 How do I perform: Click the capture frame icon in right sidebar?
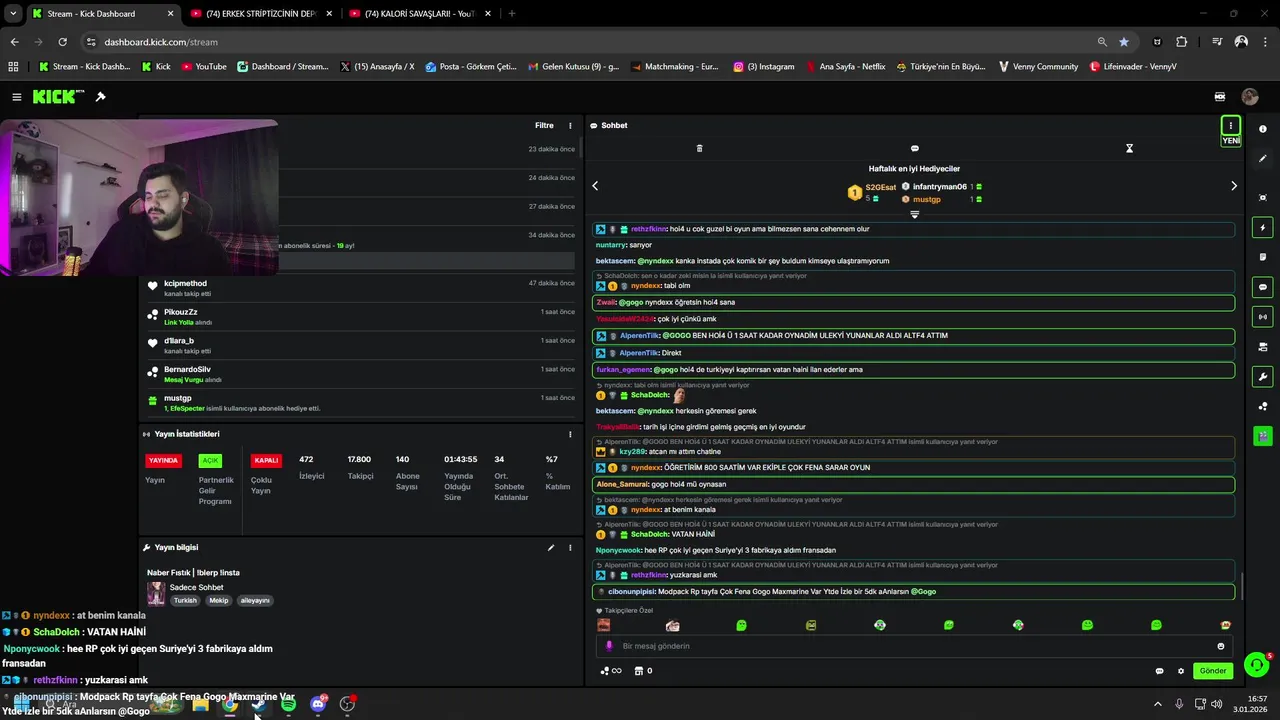coord(1263,198)
